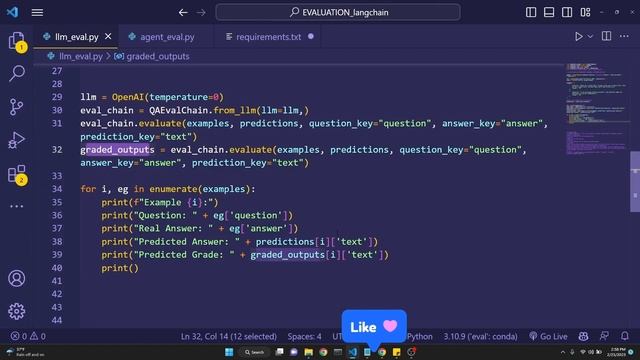Click the Like heart overlay button
This screenshot has width=640, height=360.
tap(374, 327)
